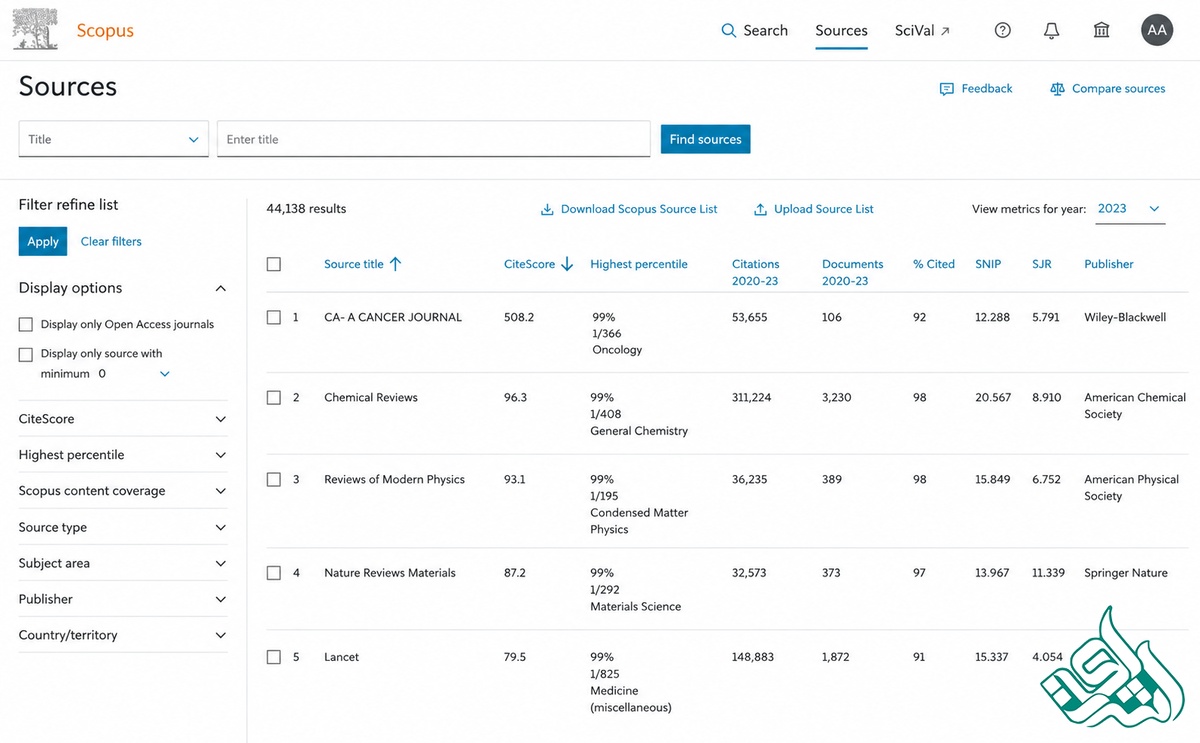1200x743 pixels.
Task: Open the Lancet source title
Action: 341,657
